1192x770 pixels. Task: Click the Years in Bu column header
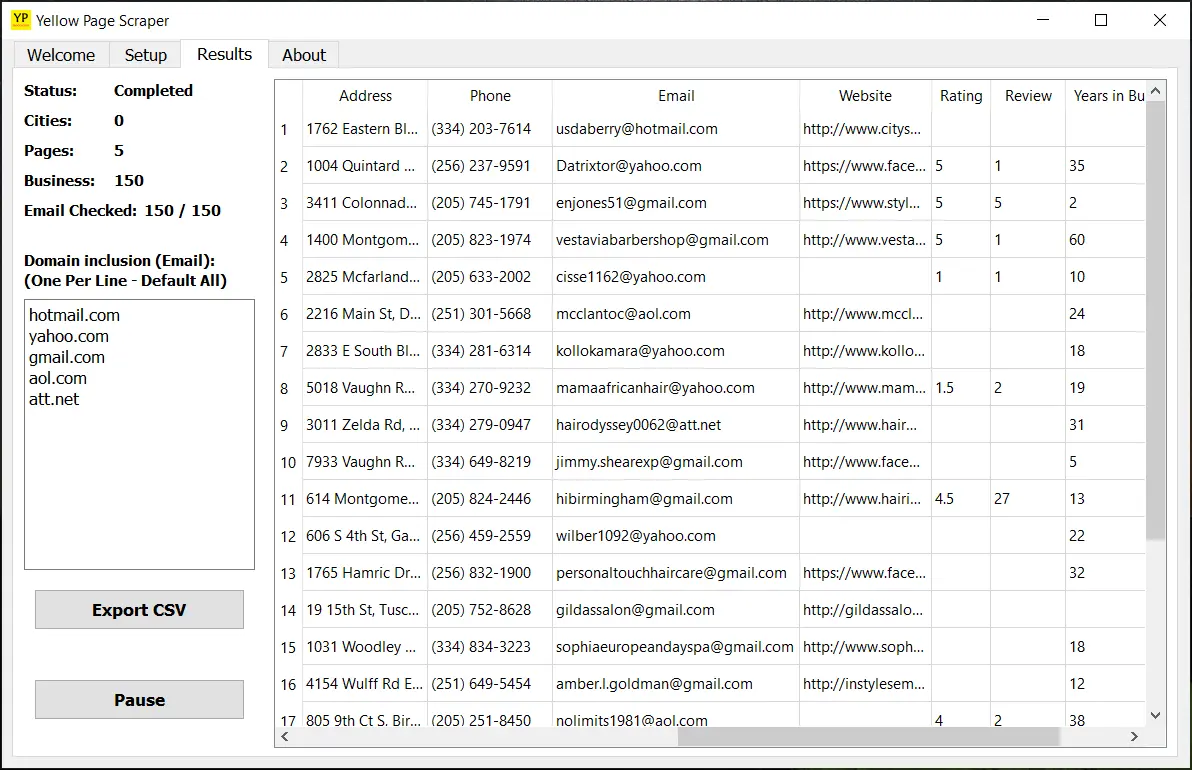1106,96
